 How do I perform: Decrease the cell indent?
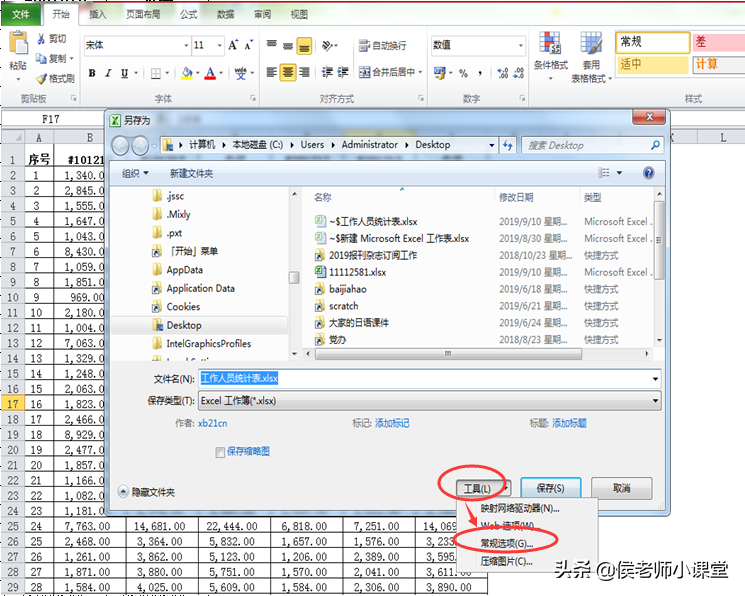(327, 72)
